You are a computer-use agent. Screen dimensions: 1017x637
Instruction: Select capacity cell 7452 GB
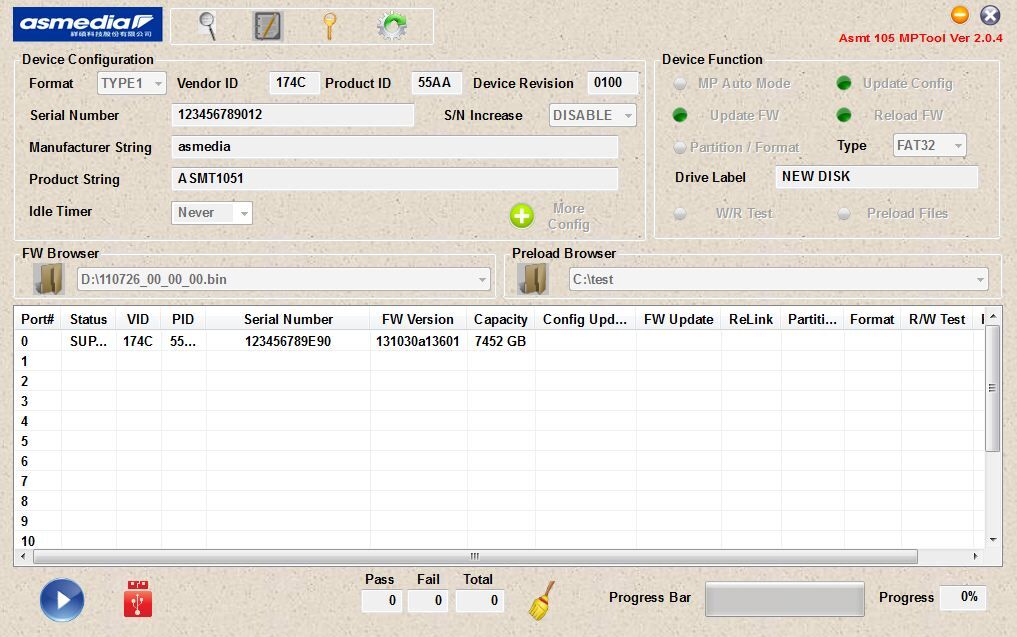(500, 341)
